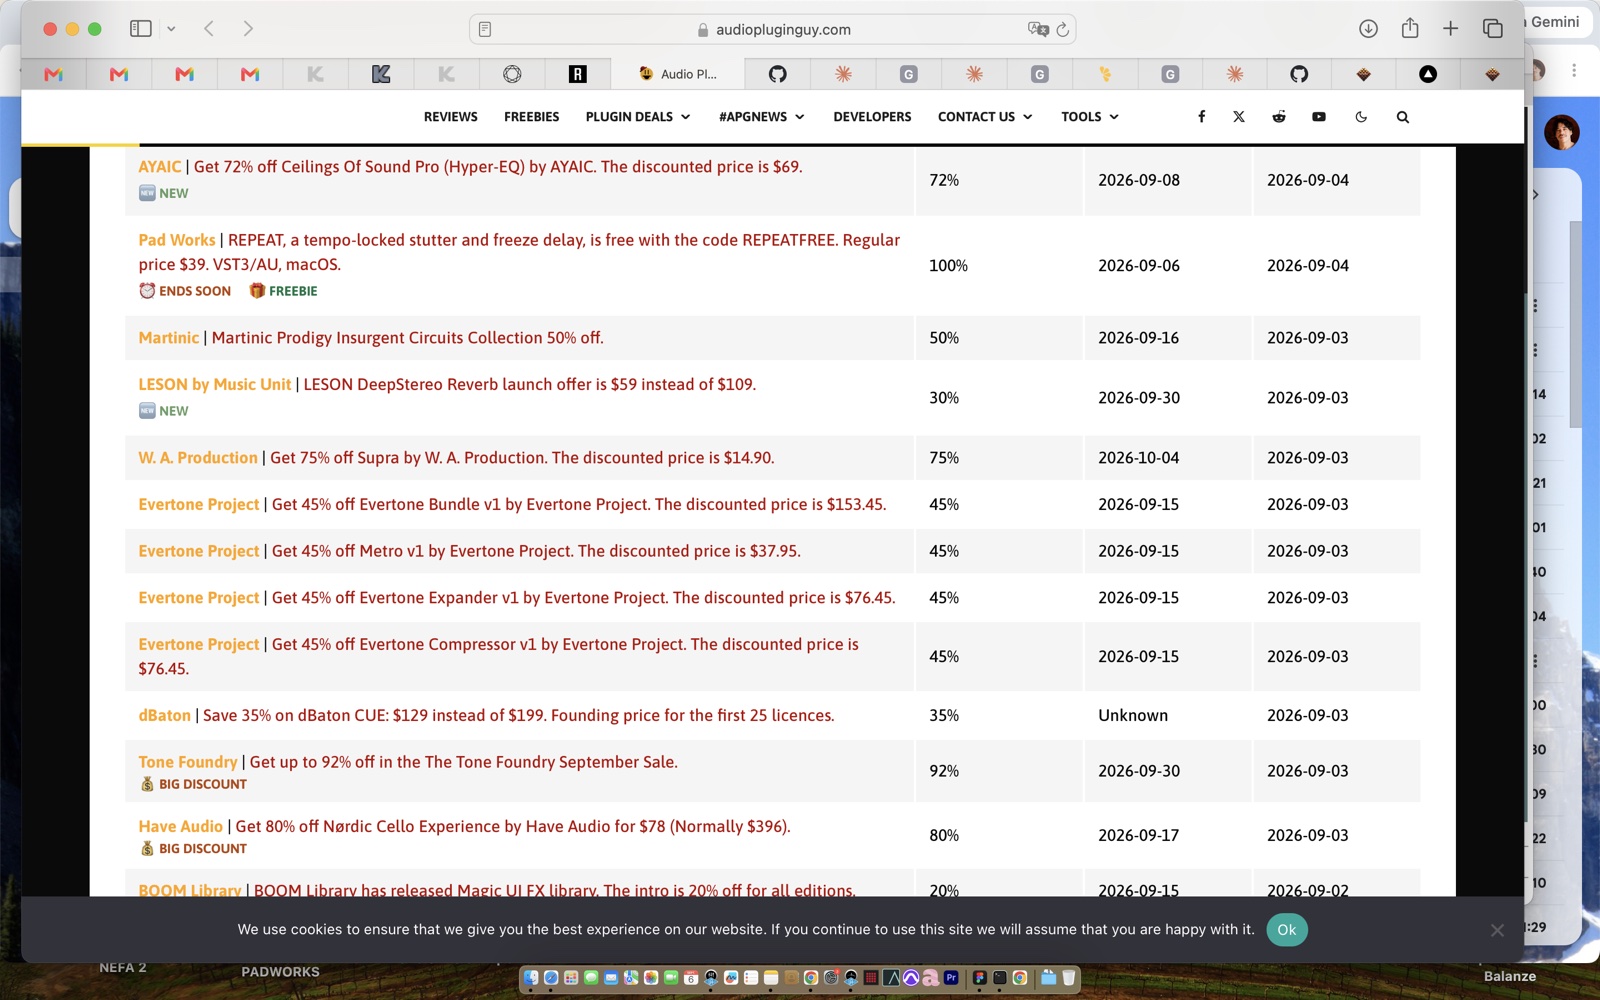
Task: Open the Reddit social icon
Action: coord(1279,117)
